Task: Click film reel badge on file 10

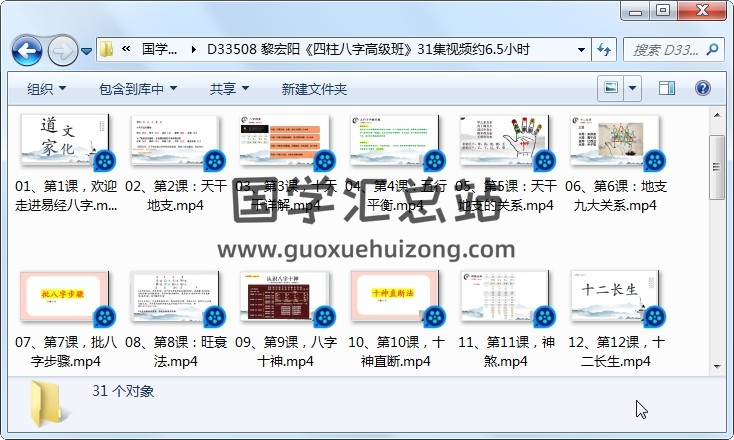Action: pyautogui.click(x=435, y=317)
